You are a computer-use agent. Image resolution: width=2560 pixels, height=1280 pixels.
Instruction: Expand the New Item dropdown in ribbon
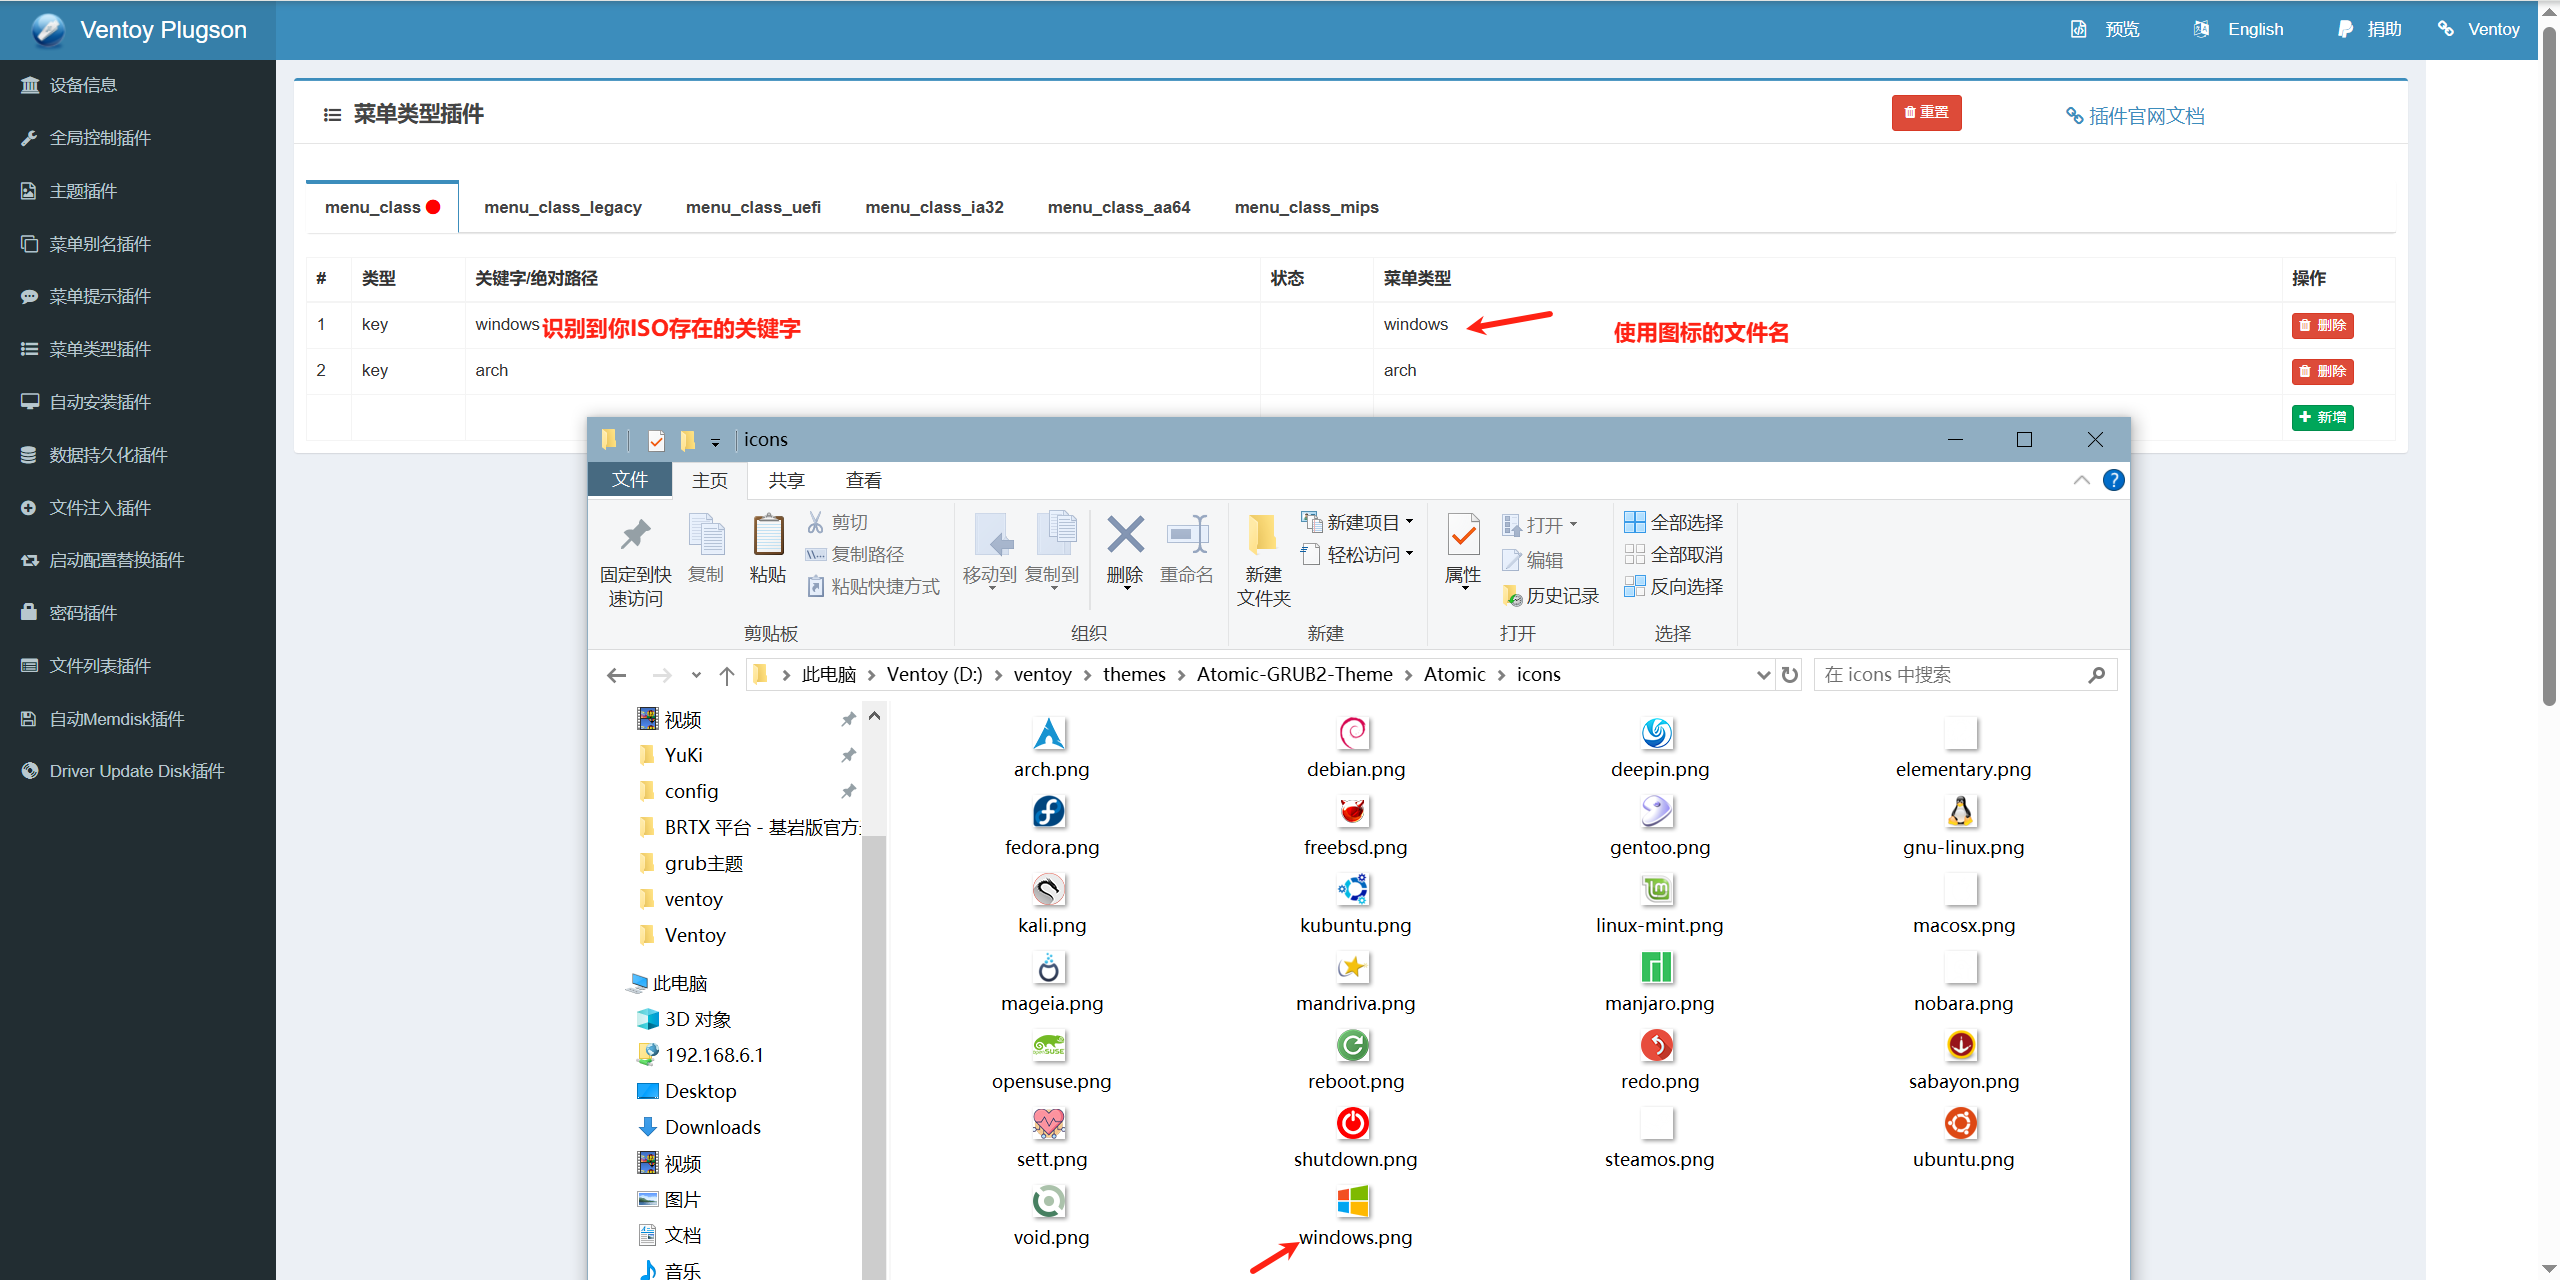tap(1409, 522)
